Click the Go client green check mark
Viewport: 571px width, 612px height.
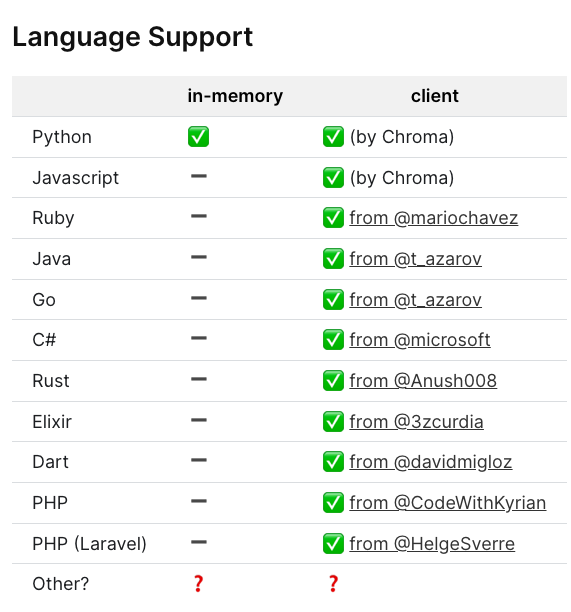tap(333, 299)
